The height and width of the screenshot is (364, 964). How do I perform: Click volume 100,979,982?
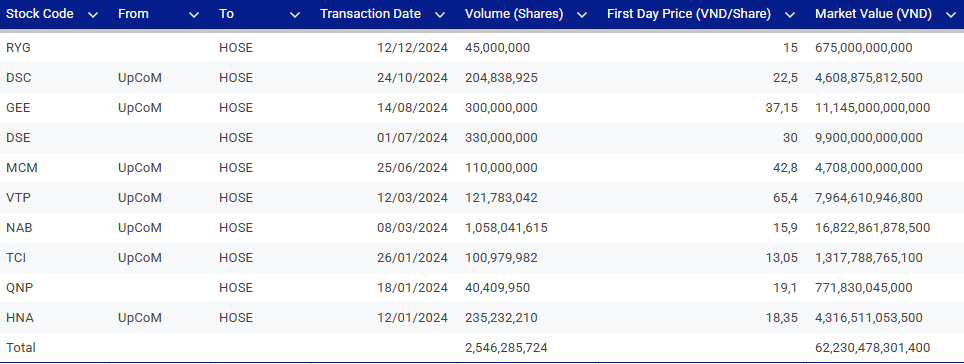[501, 258]
